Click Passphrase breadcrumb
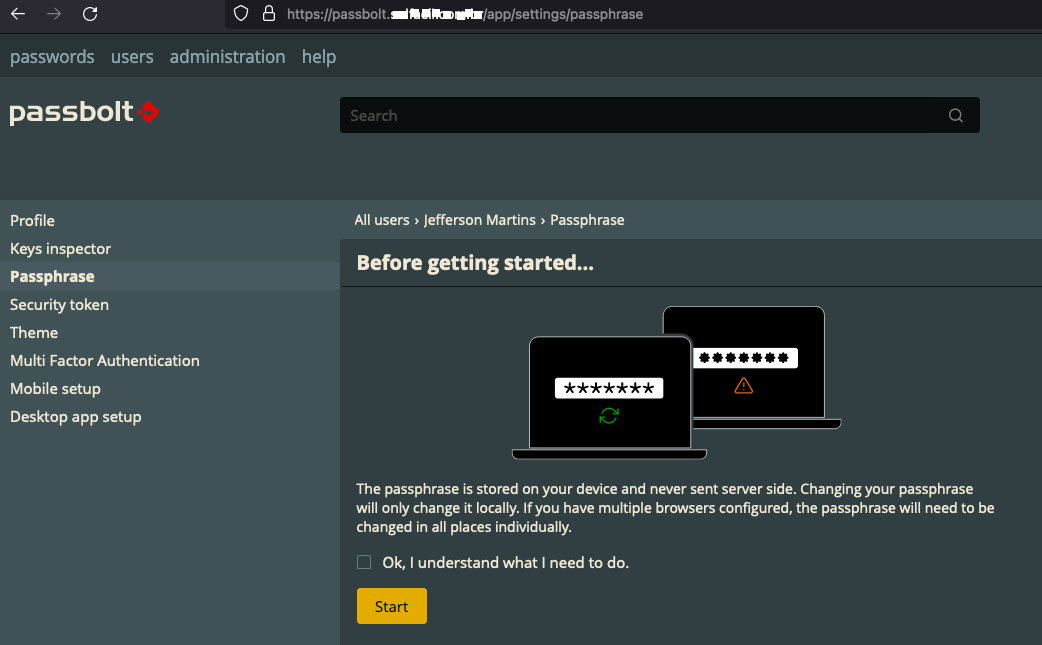 587,220
